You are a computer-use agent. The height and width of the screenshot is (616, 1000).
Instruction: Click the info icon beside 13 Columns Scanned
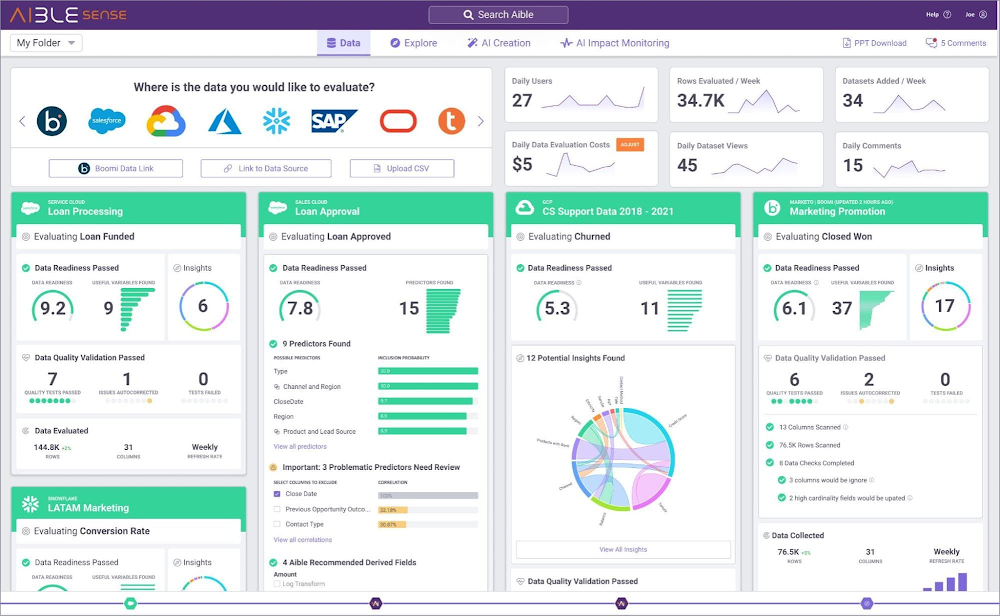[846, 427]
